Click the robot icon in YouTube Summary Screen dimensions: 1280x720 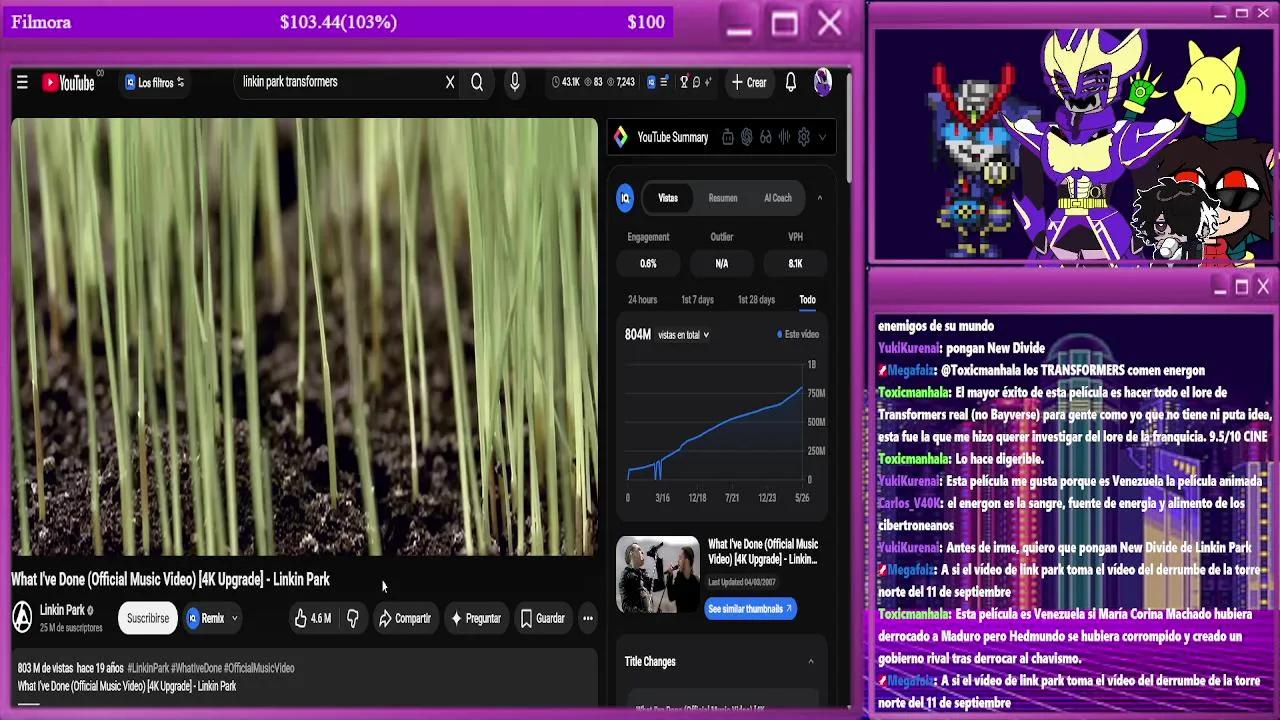(x=728, y=137)
